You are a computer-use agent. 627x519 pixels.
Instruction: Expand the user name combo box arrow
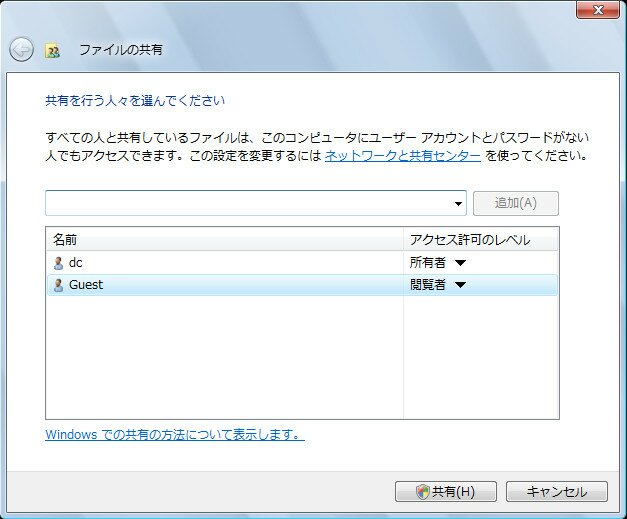(459, 203)
